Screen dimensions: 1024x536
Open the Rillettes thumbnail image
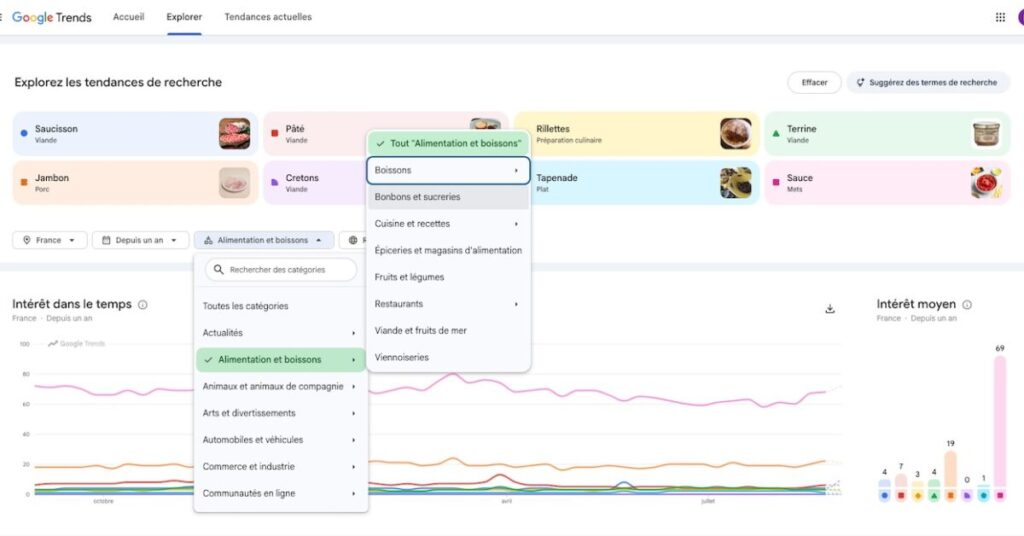pos(736,134)
